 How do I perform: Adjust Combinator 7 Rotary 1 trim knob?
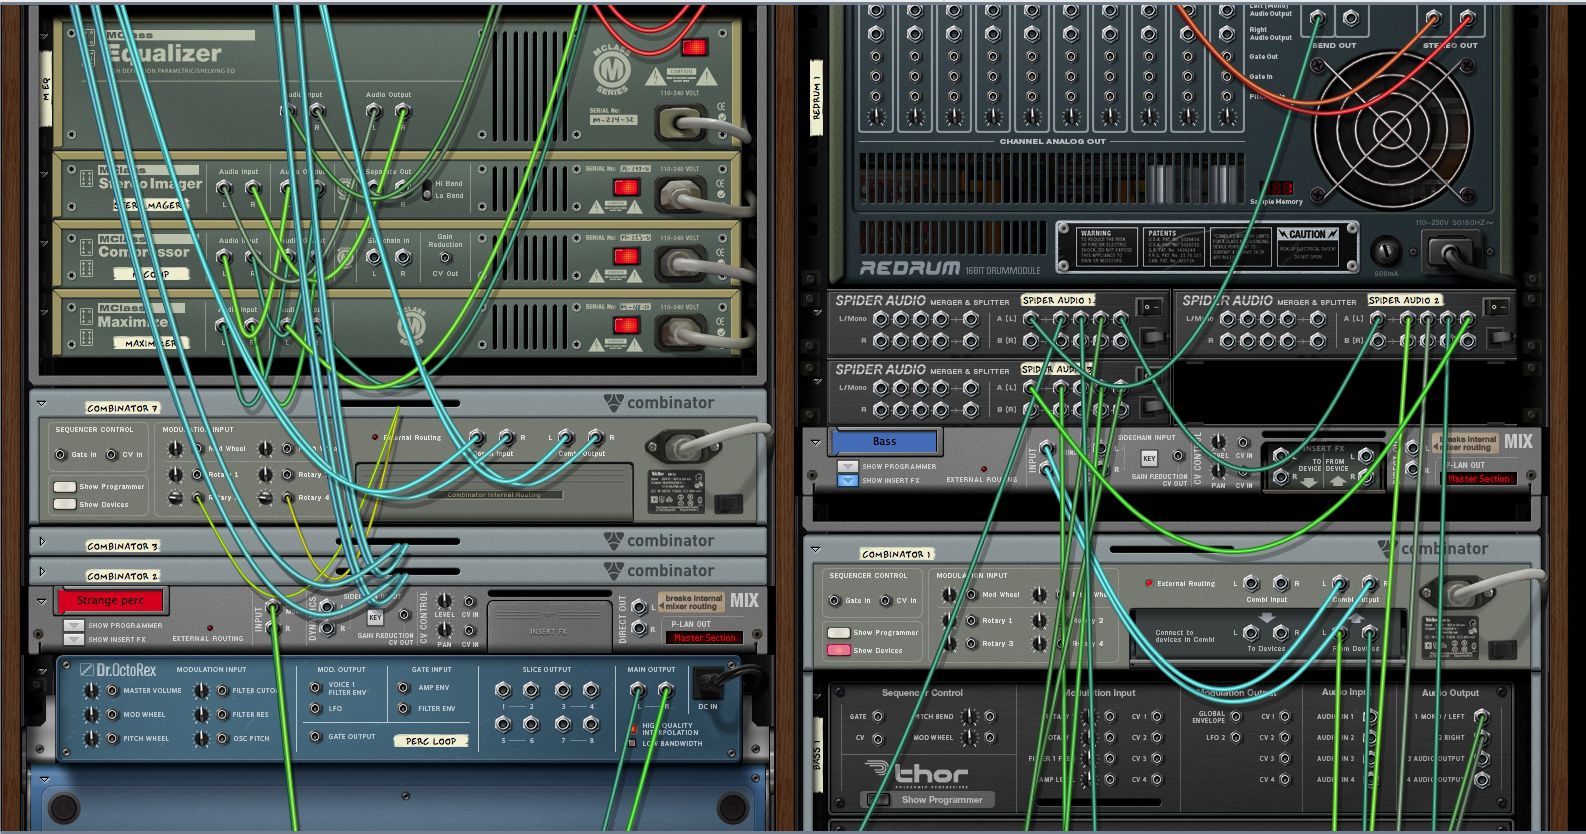[x=176, y=474]
